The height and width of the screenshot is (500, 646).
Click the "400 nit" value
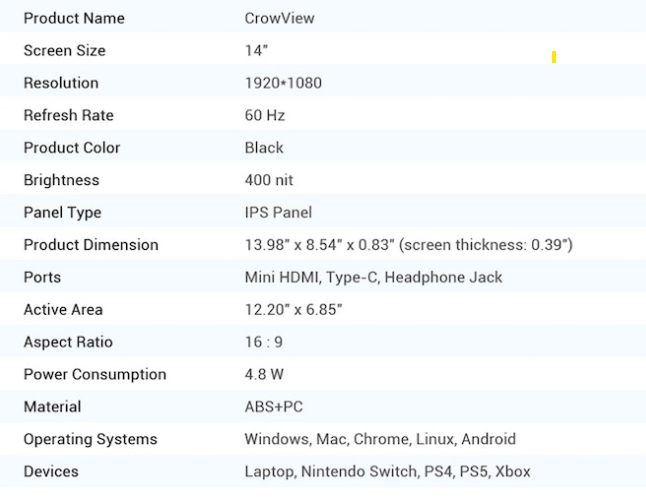coord(269,180)
